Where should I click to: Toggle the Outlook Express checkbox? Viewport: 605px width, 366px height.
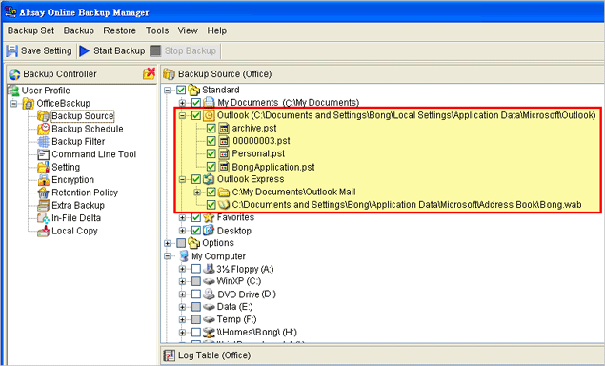coord(196,179)
